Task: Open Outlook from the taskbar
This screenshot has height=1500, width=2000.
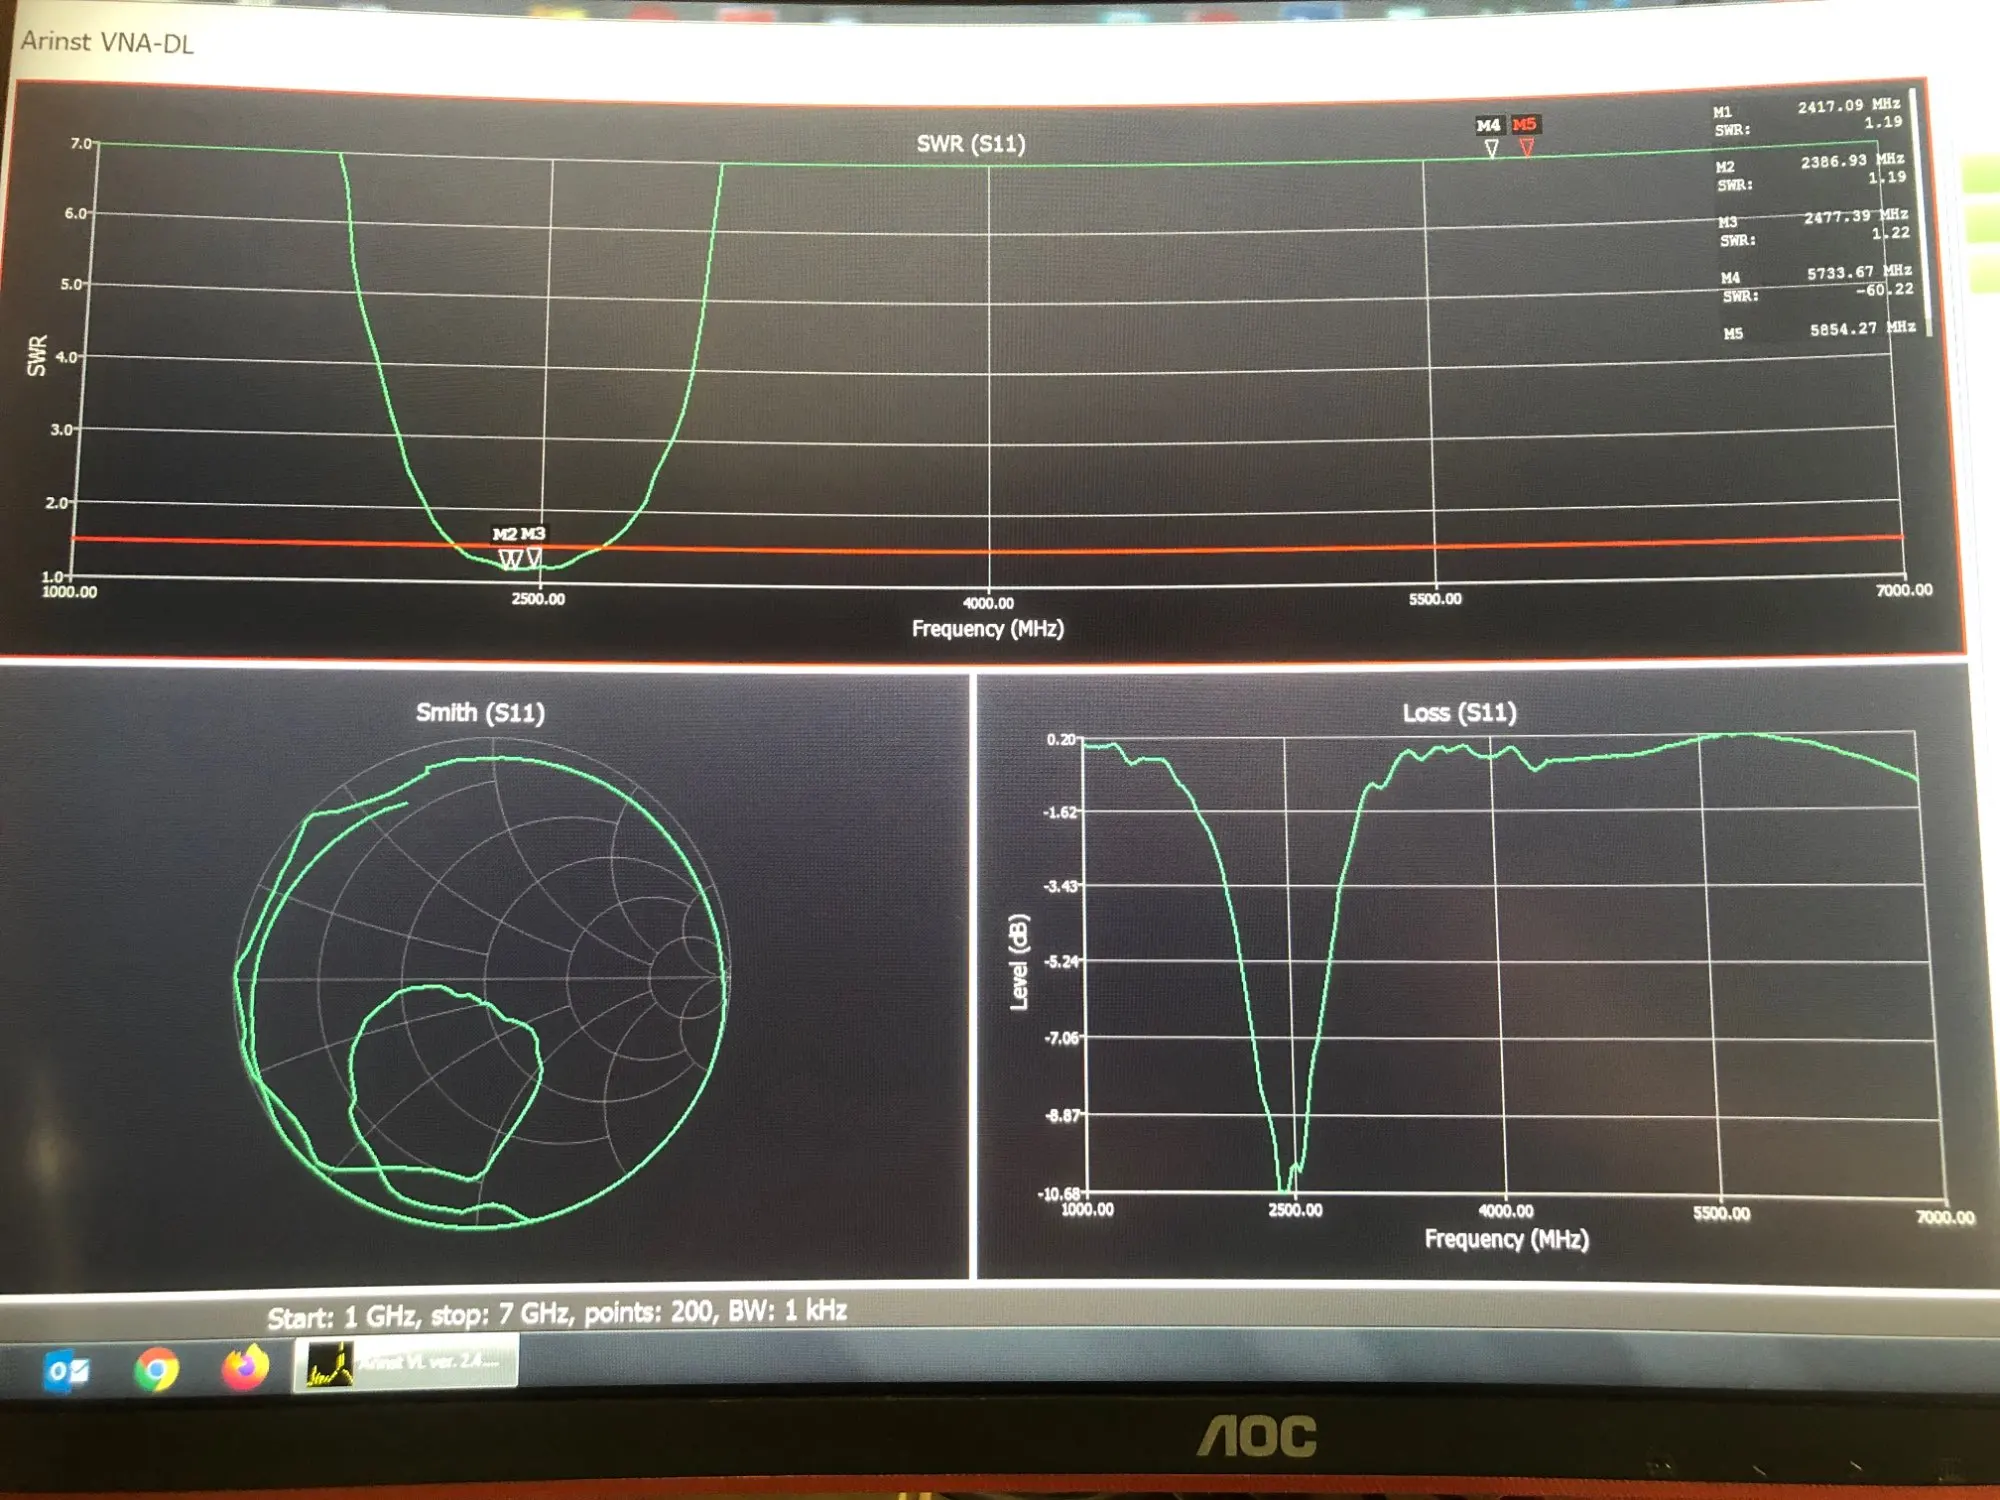Action: [67, 1371]
